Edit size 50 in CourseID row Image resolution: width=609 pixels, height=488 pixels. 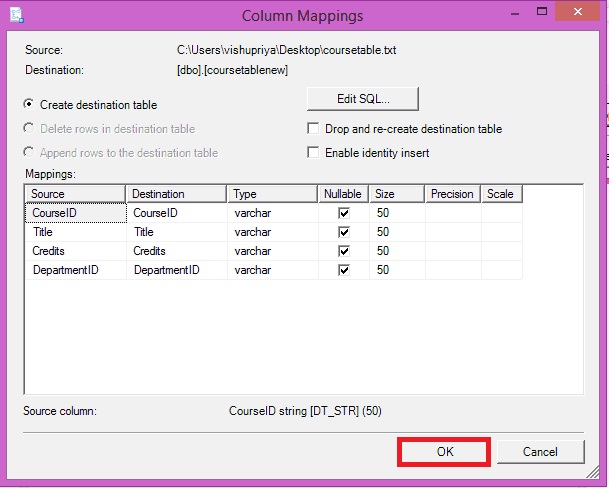pos(397,213)
